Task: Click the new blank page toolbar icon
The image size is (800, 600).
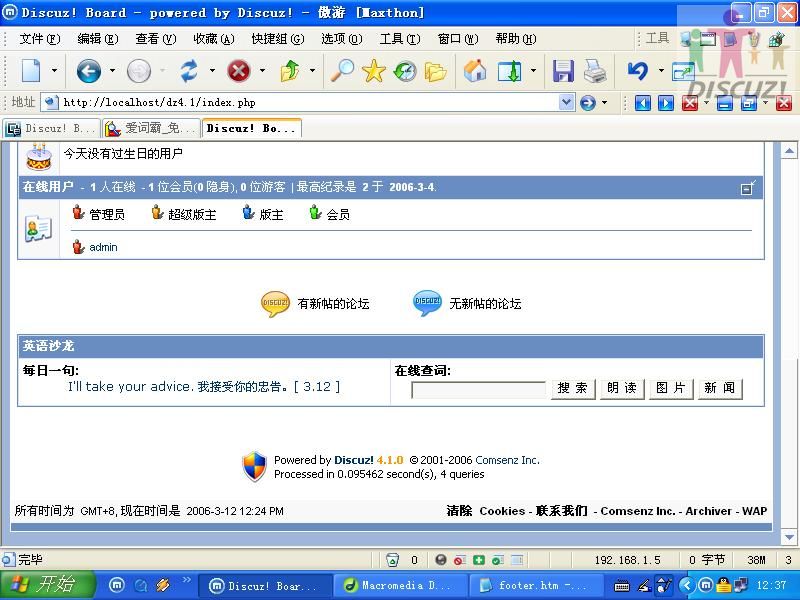Action: pyautogui.click(x=31, y=70)
